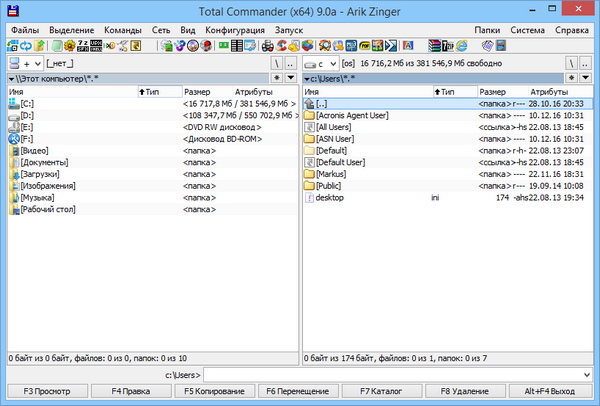This screenshot has width=600, height=406.
Task: Sort the right panel by Размер column
Action: point(492,91)
